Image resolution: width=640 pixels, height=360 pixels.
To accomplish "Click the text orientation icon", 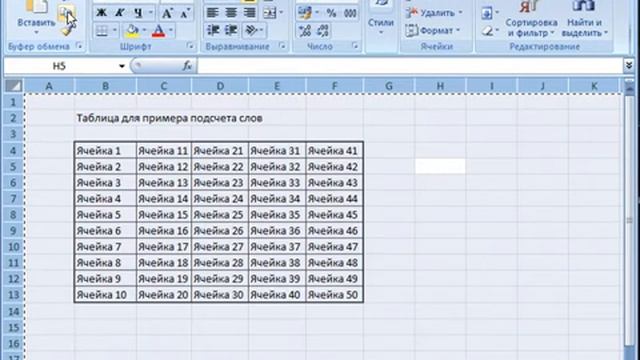I will click(251, 31).
